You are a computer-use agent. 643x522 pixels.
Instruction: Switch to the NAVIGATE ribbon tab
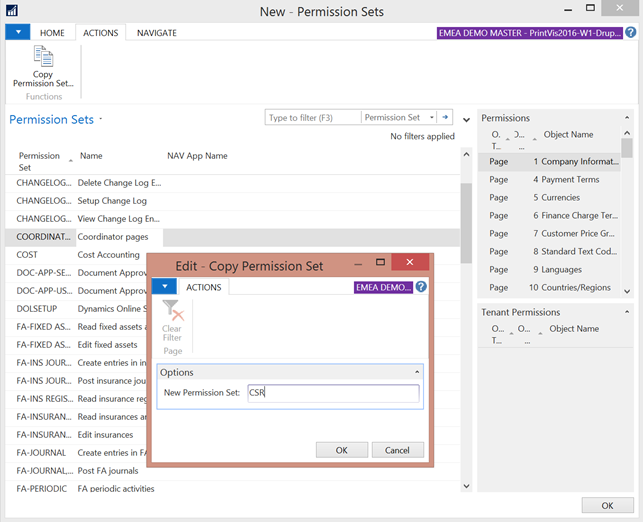click(x=157, y=33)
